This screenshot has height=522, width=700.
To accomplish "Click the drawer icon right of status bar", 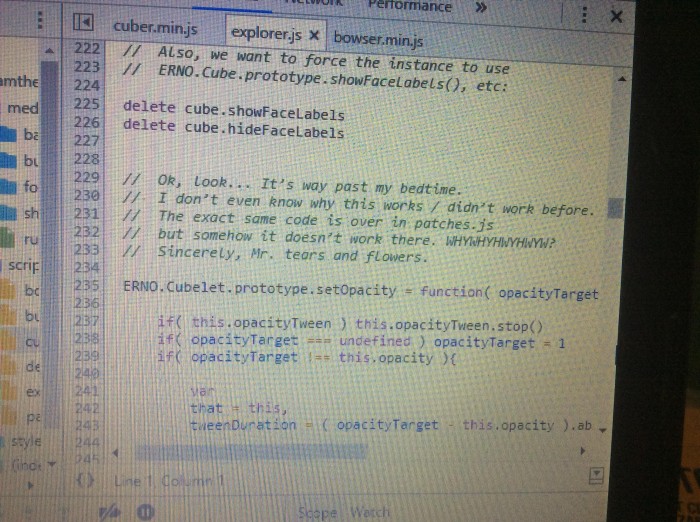I will [596, 475].
